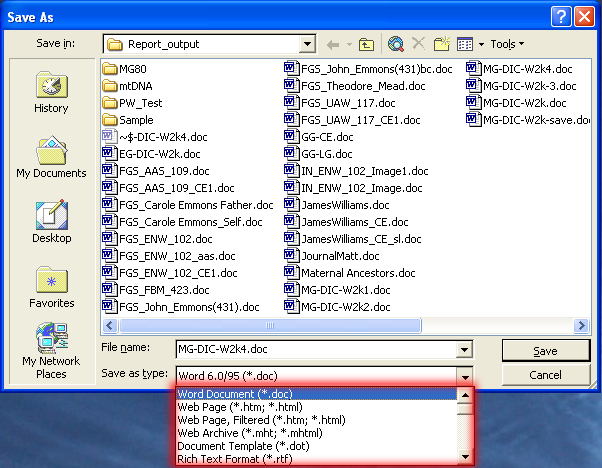Click the Help question mark button
Screen dimensions: 602x468
(x=561, y=17)
